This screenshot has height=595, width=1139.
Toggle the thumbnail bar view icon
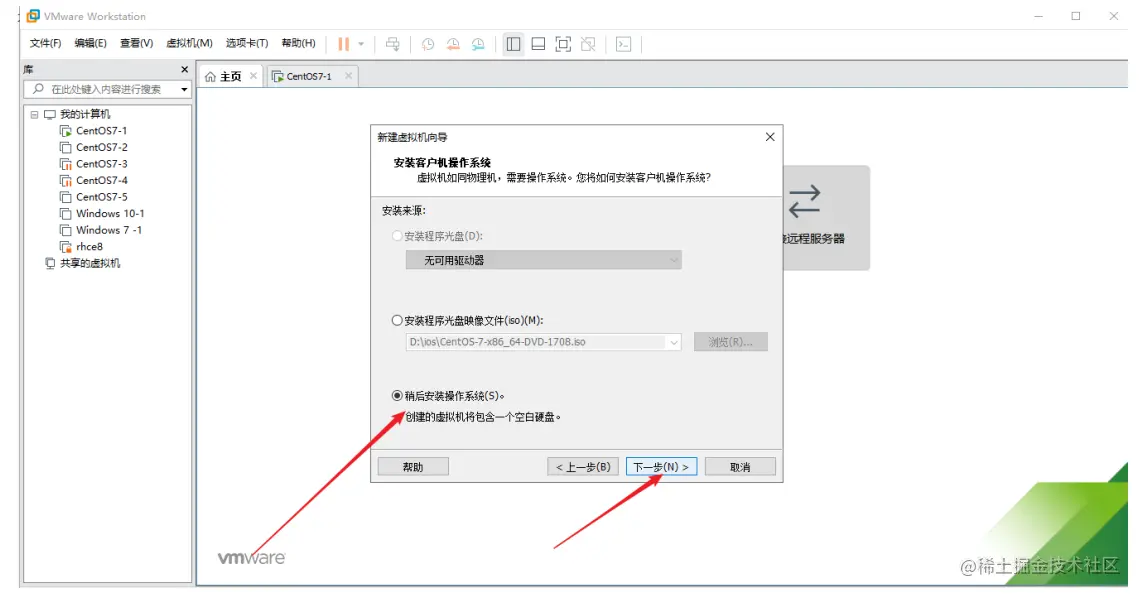(538, 44)
